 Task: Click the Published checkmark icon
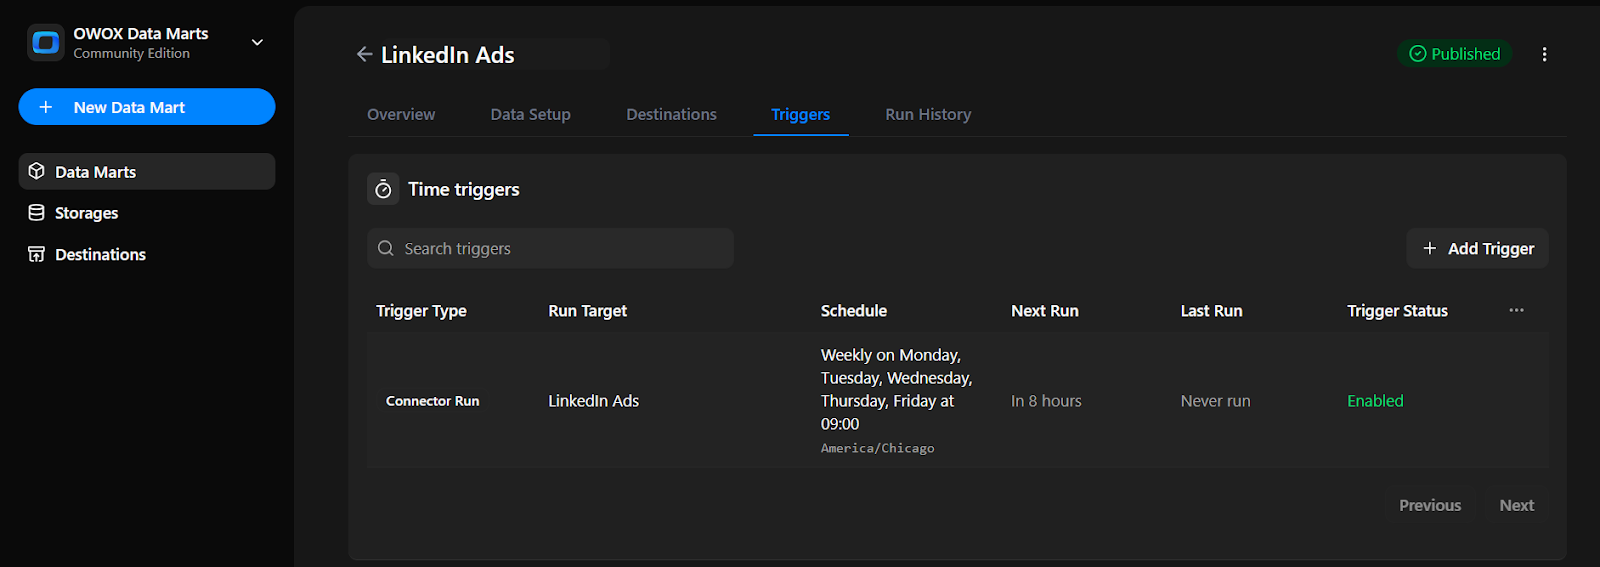tap(1417, 54)
